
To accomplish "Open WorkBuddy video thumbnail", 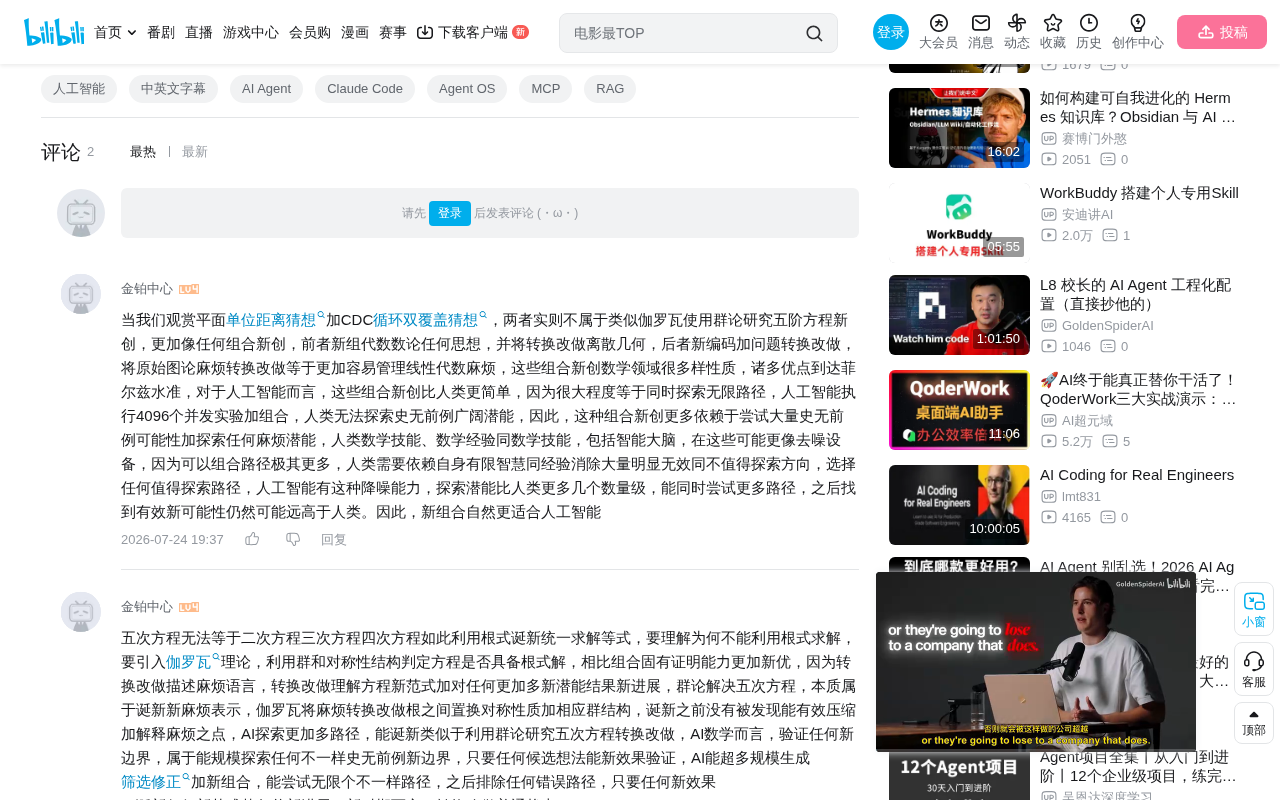I will point(959,222).
